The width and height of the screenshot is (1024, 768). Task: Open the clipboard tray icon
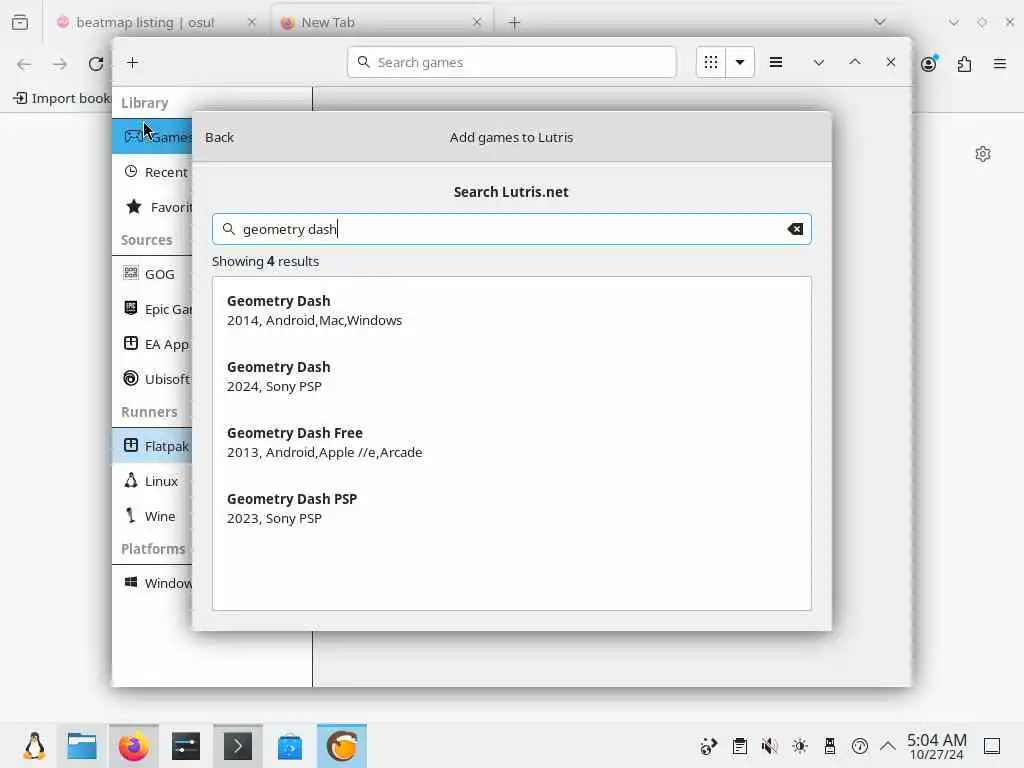pyautogui.click(x=739, y=746)
